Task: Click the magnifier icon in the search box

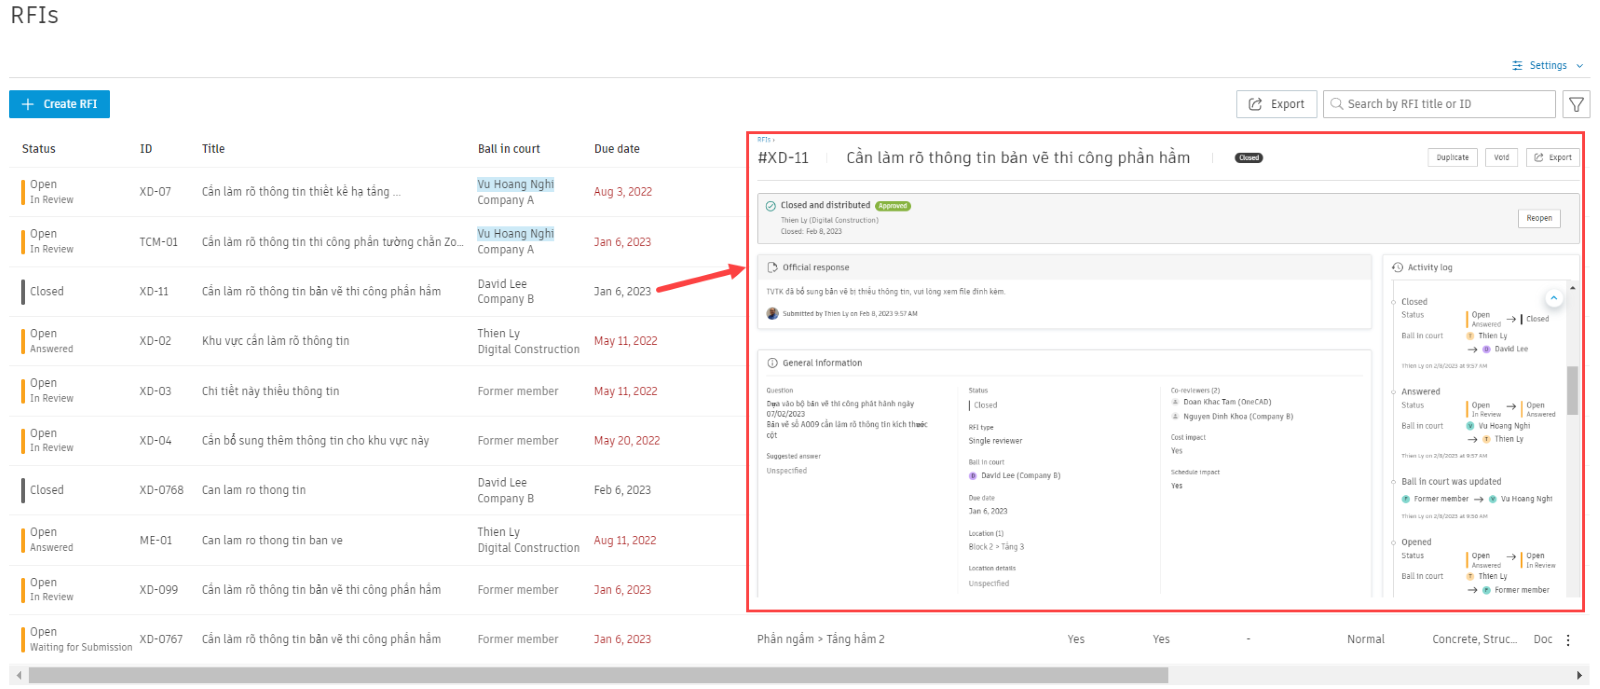Action: tap(1337, 104)
